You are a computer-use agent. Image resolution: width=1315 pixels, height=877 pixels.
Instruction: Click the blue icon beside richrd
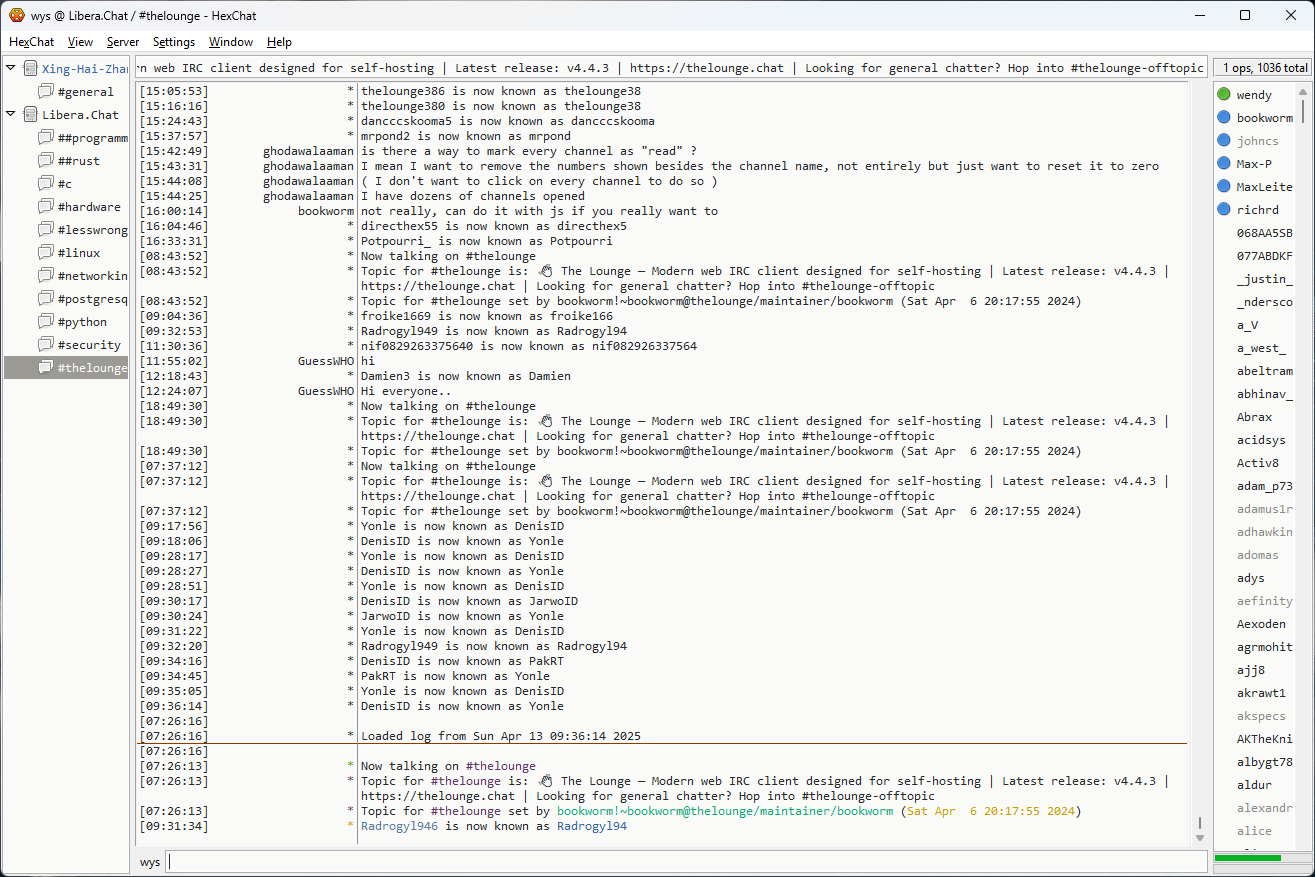coord(1224,210)
